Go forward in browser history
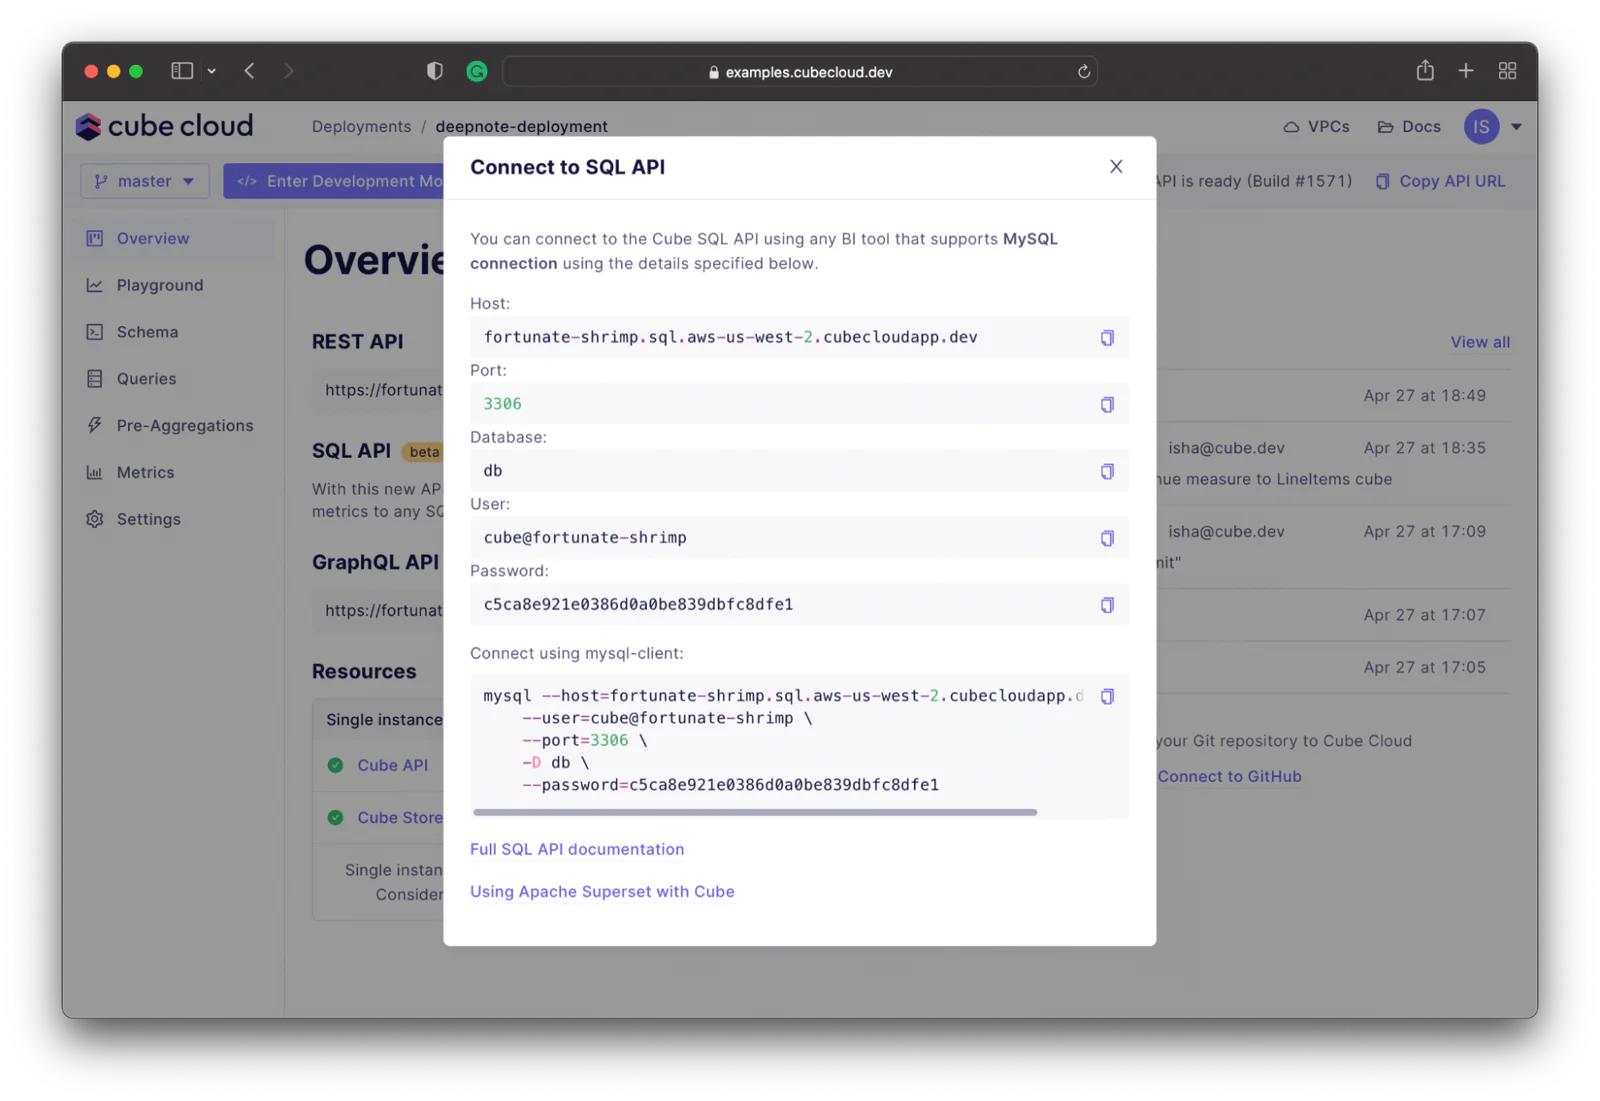Image resolution: width=1600 pixels, height=1101 pixels. (x=289, y=71)
